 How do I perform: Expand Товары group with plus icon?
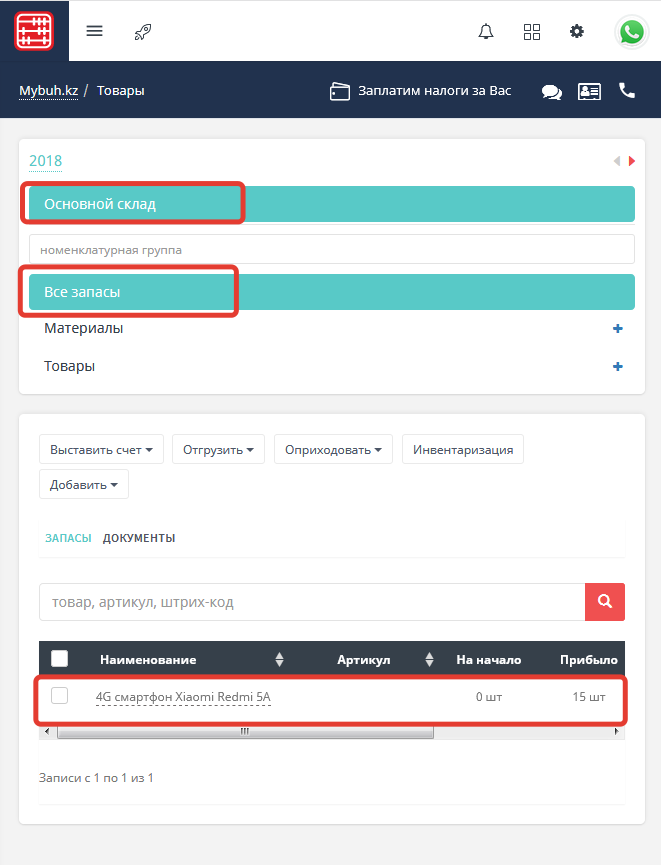[x=617, y=367]
